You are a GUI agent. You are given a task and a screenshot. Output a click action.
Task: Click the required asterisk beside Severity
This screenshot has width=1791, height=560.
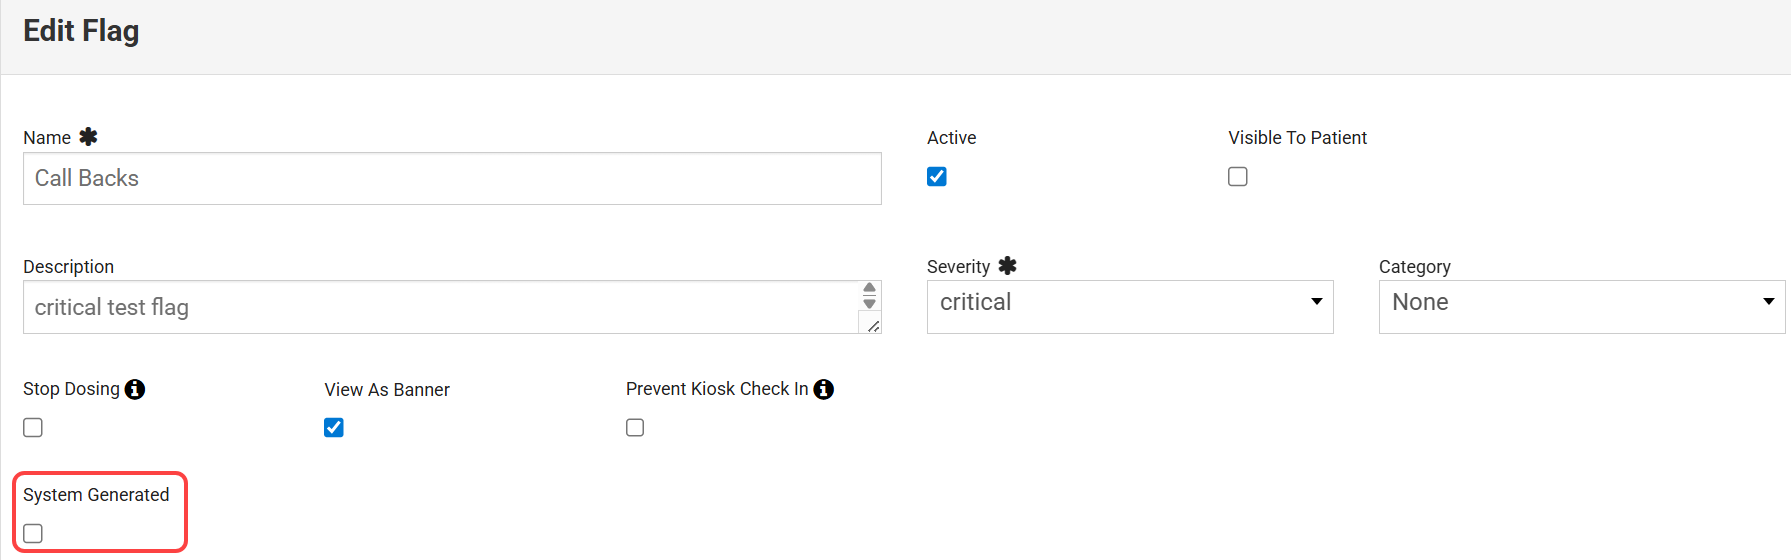point(1007,266)
